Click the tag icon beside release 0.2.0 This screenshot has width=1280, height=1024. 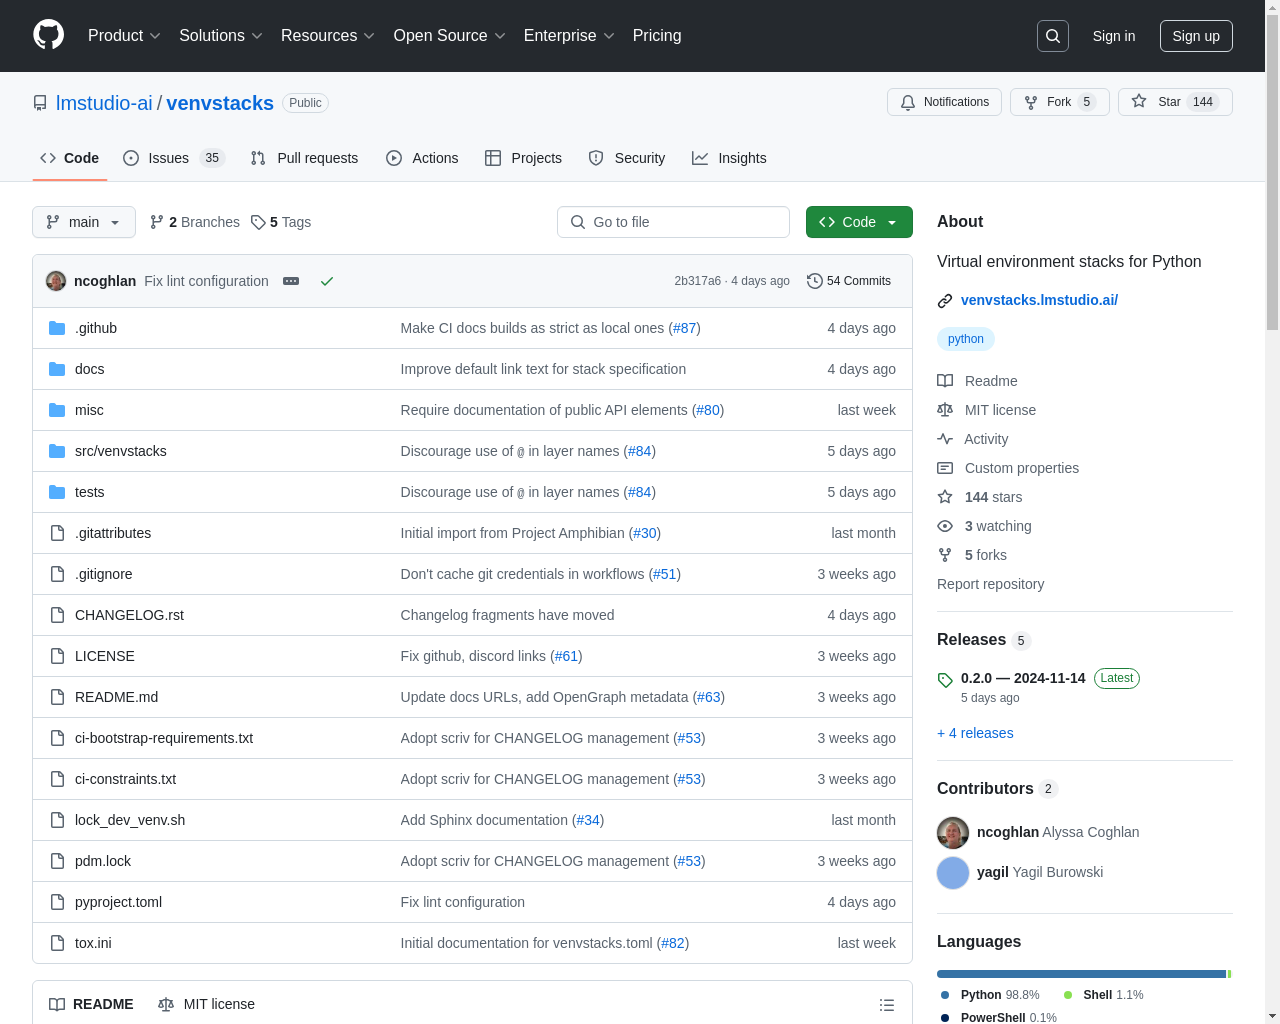click(945, 680)
